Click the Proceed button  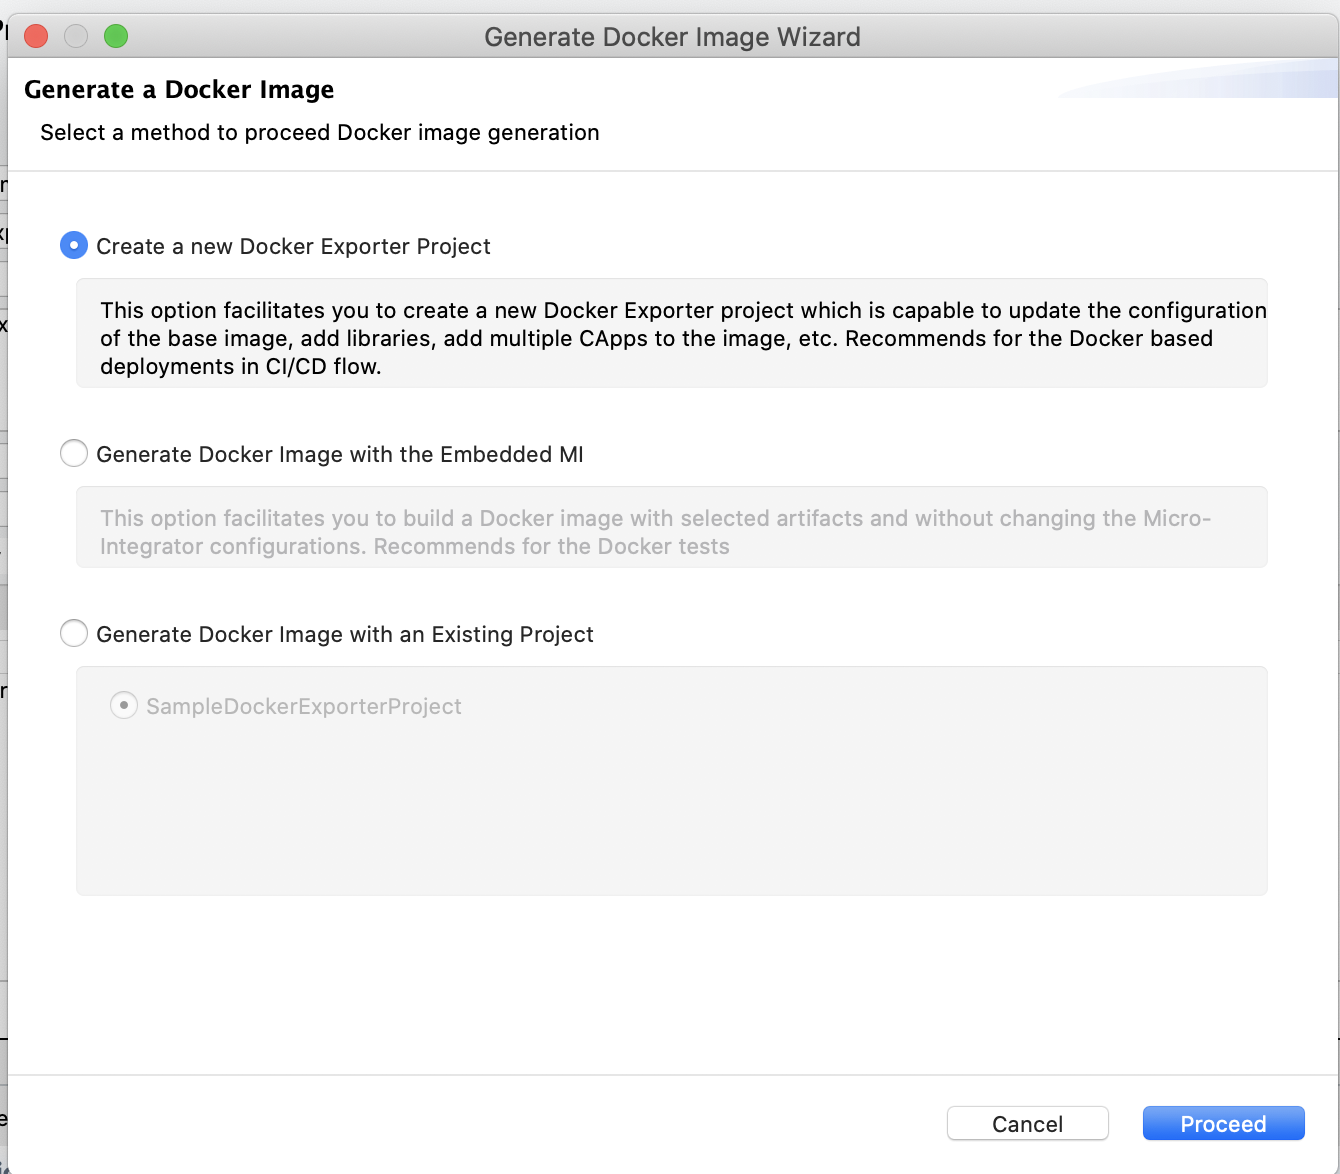(x=1223, y=1123)
